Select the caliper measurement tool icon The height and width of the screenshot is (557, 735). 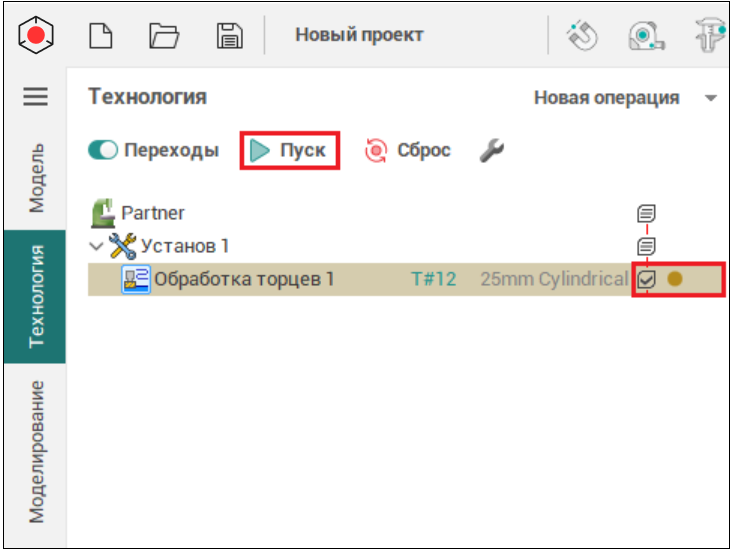[x=709, y=36]
